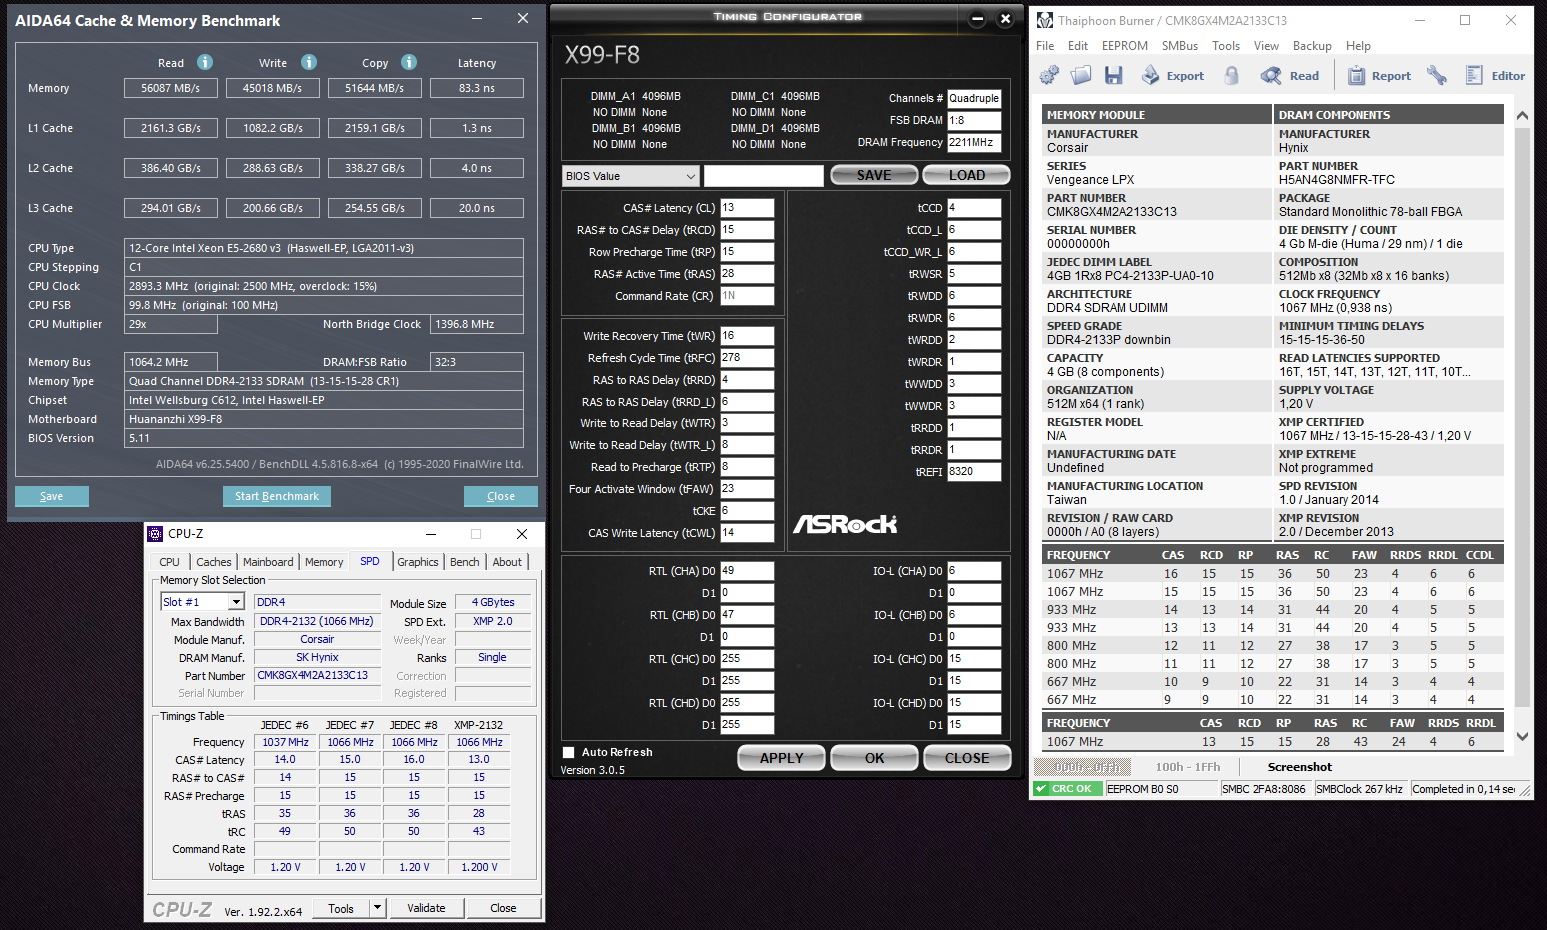Click down arrow of Thaiphoon Burner scrollbar
1547x930 pixels.
[x=1522, y=736]
